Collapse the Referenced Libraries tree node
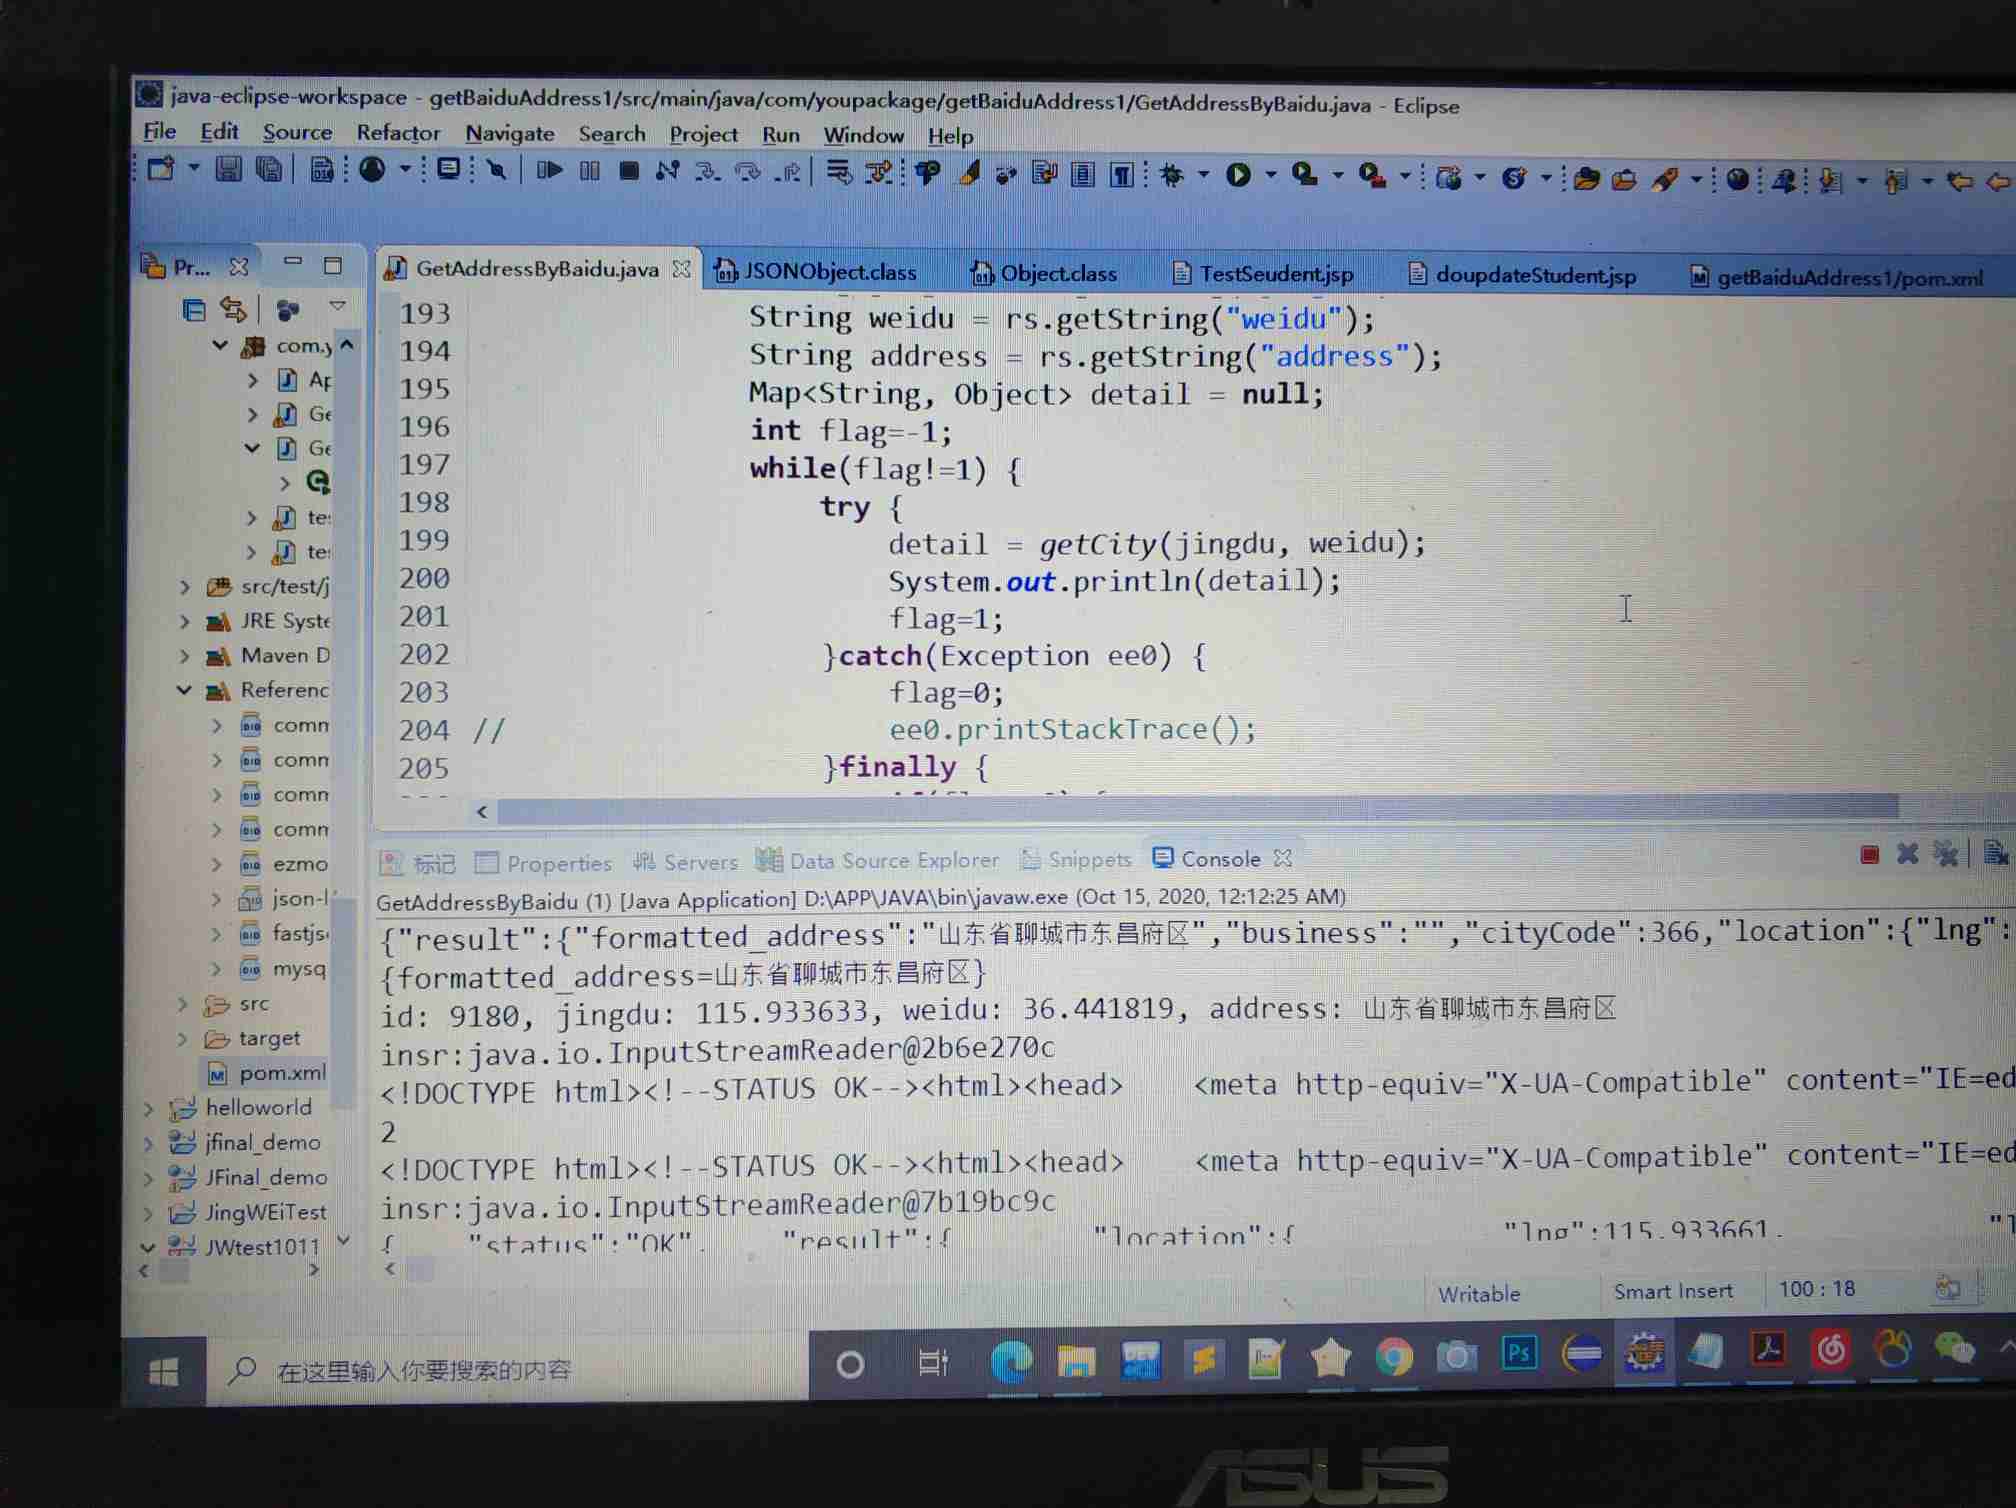2016x1508 pixels. [185, 690]
